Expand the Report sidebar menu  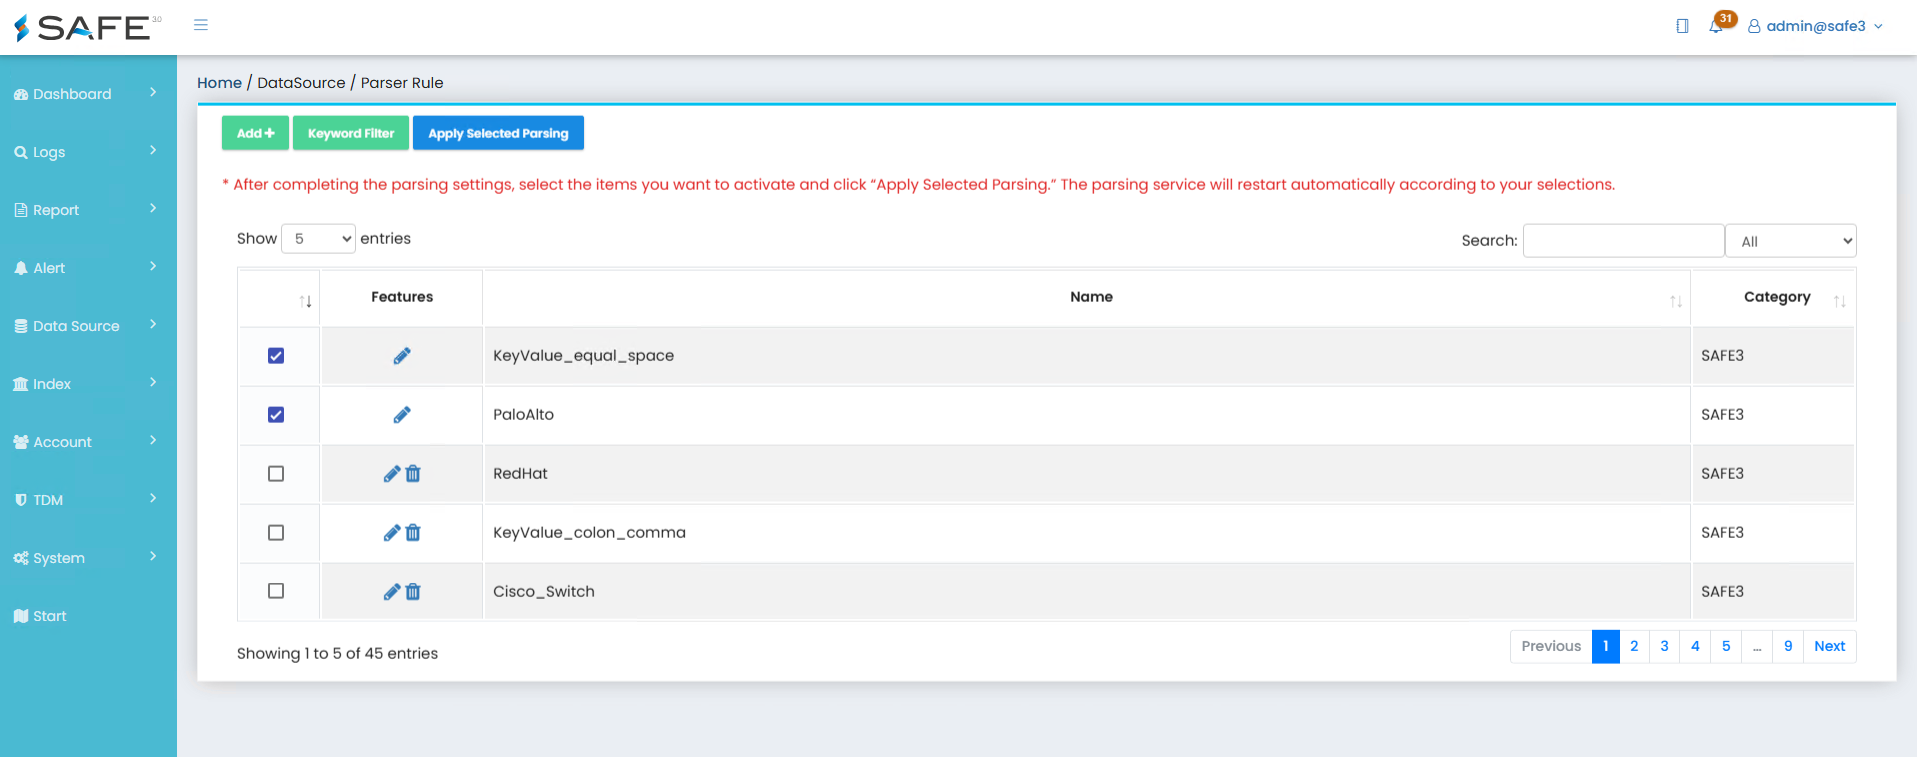(88, 210)
